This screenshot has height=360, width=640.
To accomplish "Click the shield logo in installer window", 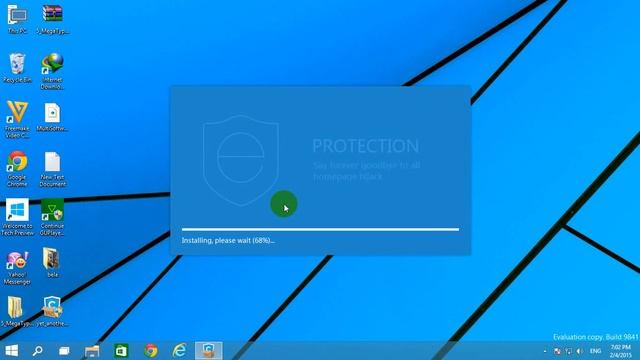I will point(241,160).
